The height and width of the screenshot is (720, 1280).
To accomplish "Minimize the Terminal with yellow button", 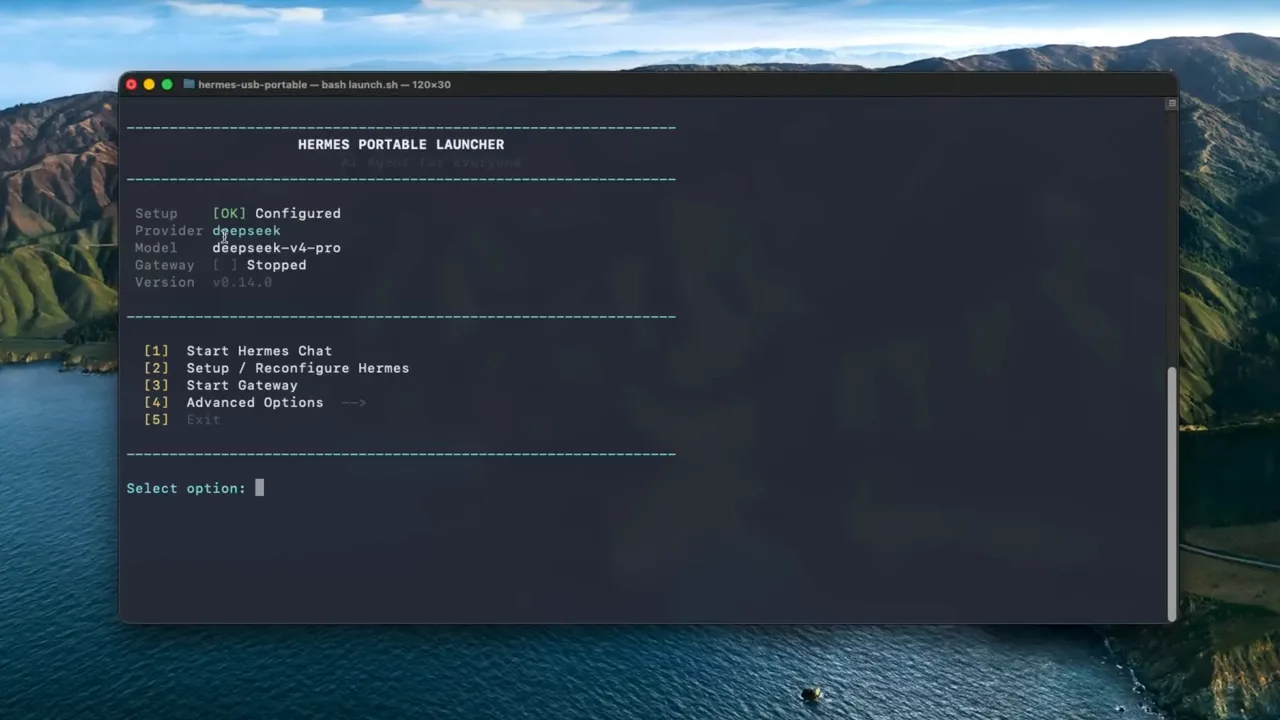I will pos(149,85).
